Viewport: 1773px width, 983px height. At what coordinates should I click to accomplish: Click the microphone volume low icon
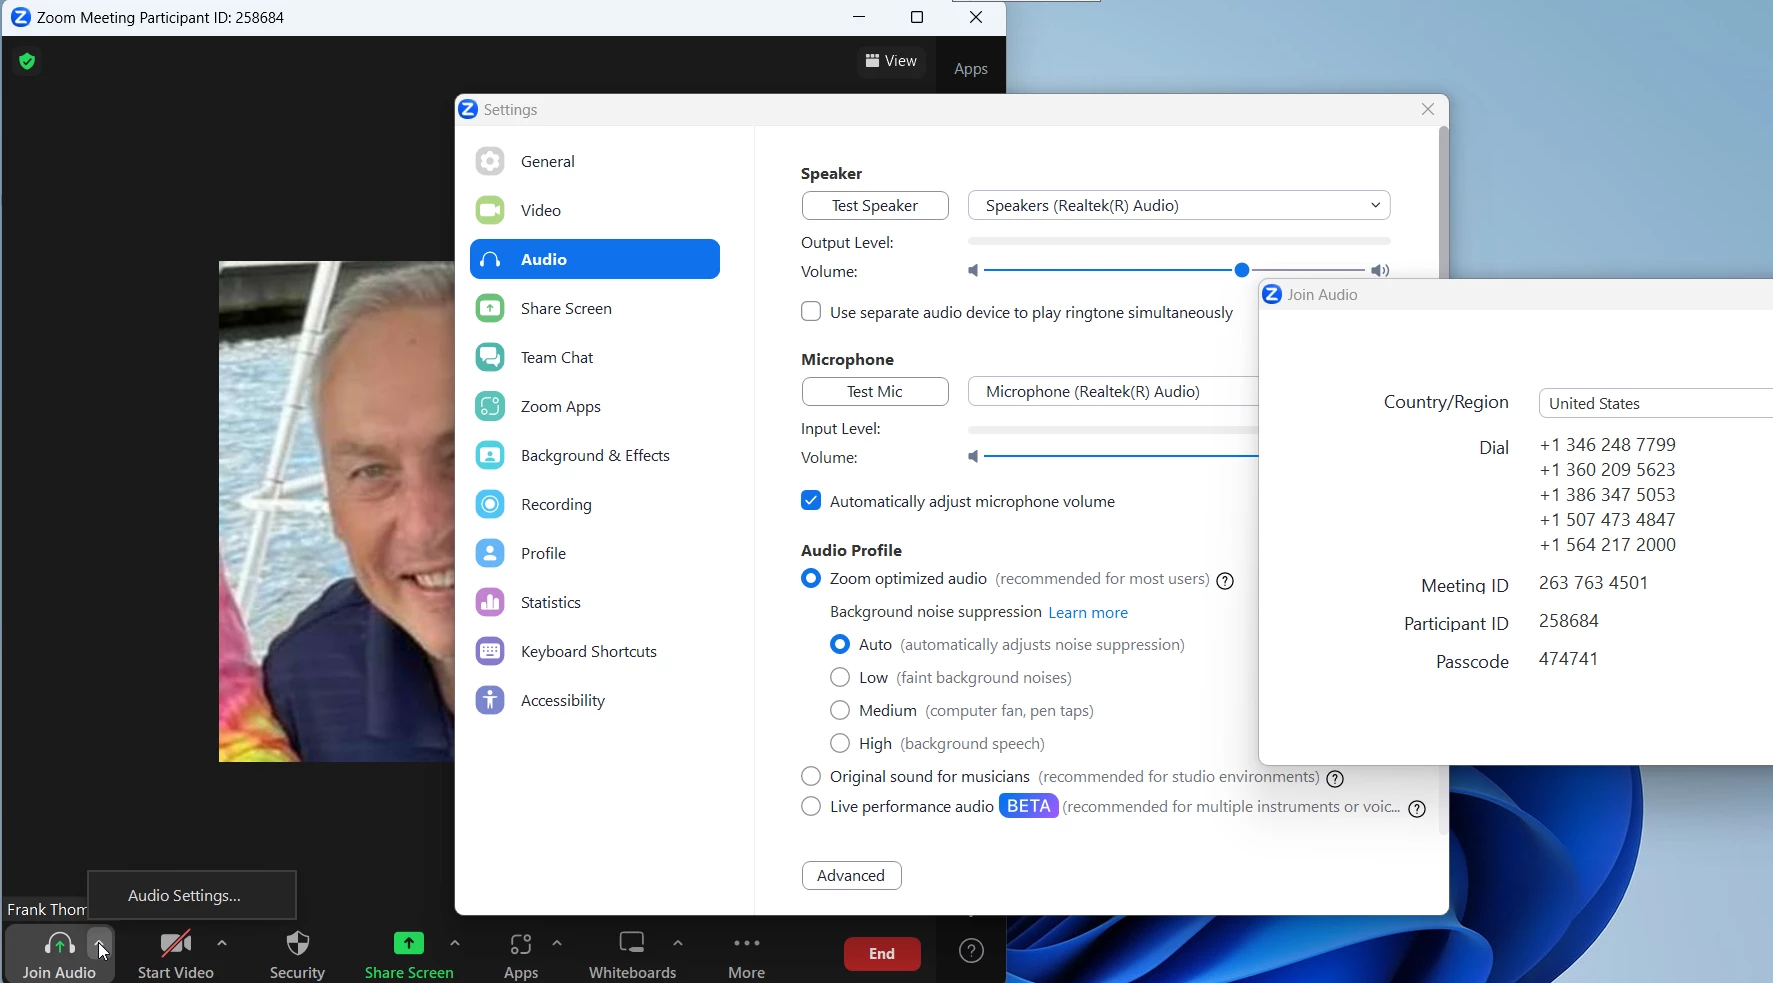(x=973, y=458)
